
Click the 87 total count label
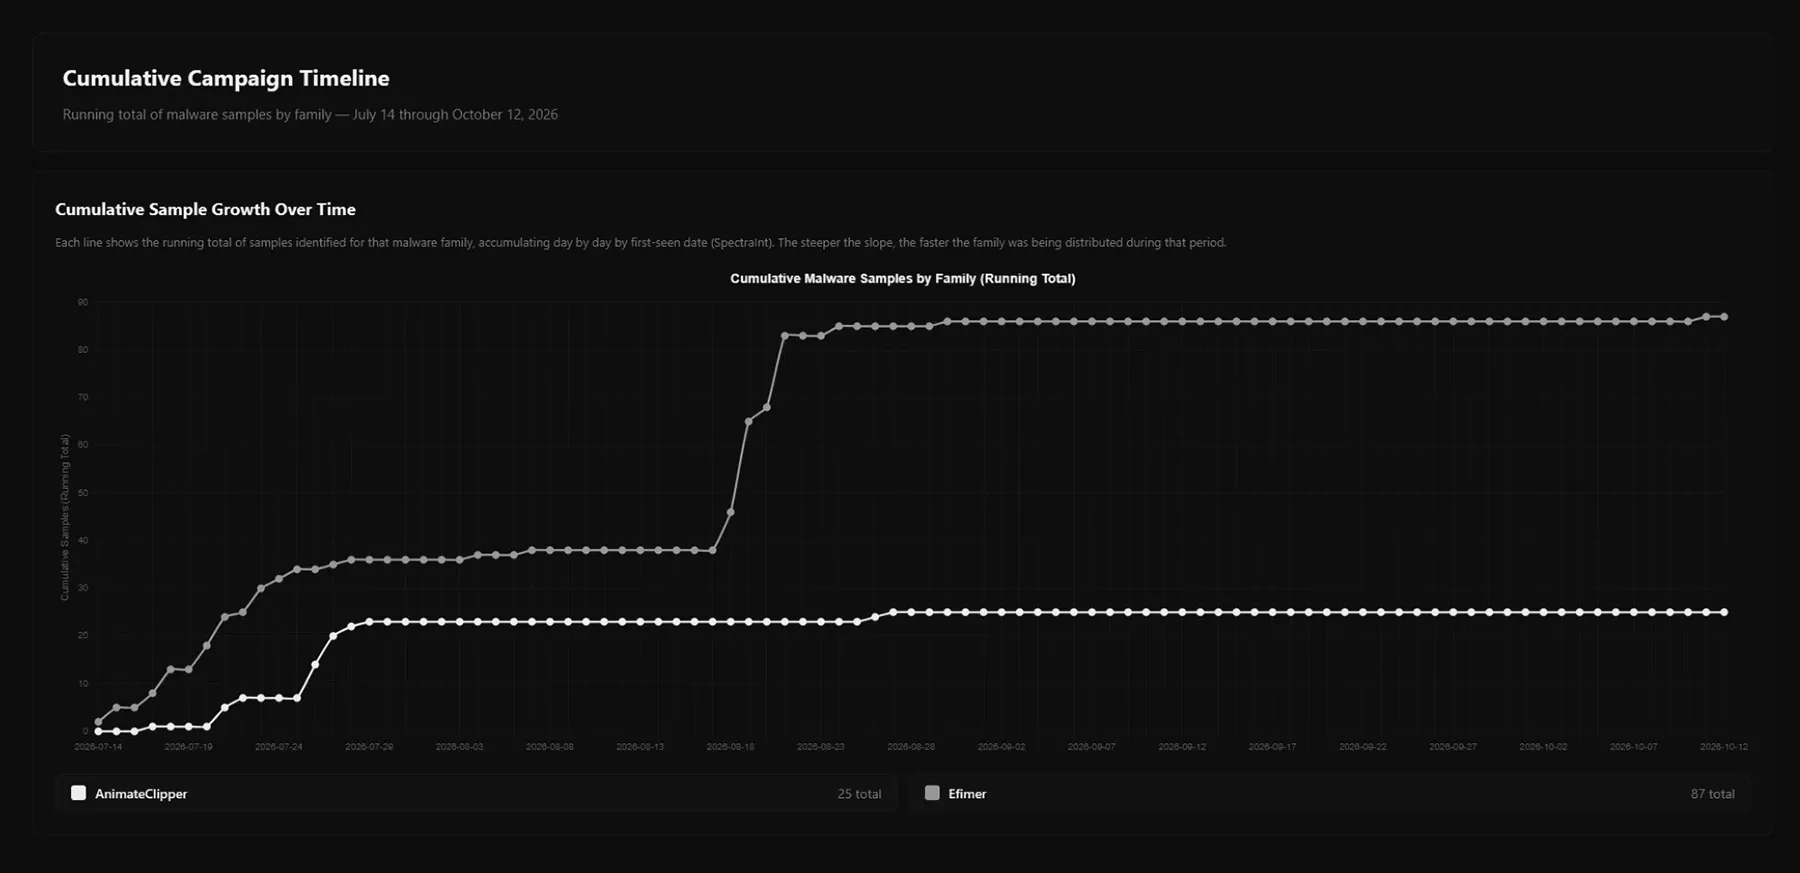tap(1712, 794)
